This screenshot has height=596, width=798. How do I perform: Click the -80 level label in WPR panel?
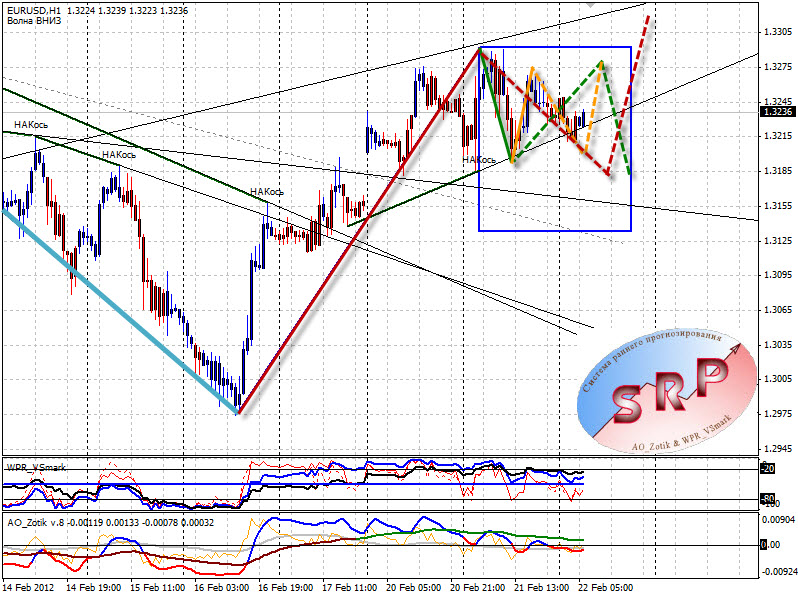(768, 498)
